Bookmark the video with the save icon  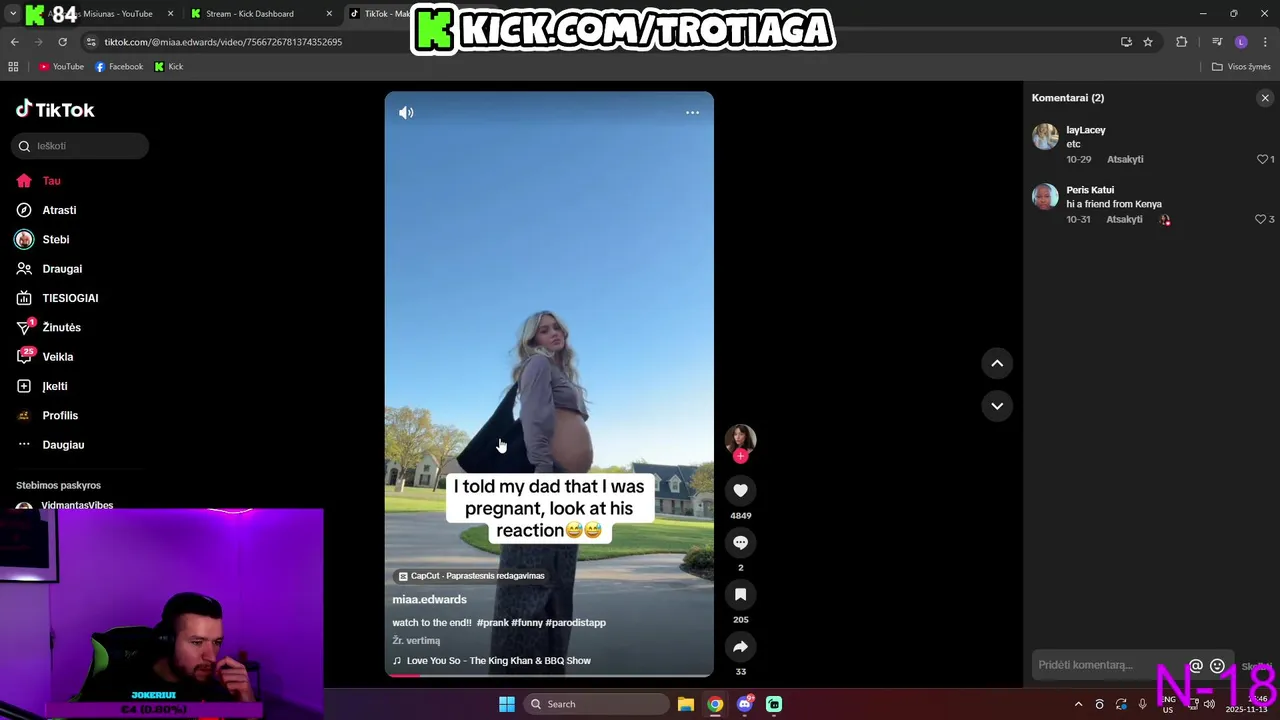(740, 594)
